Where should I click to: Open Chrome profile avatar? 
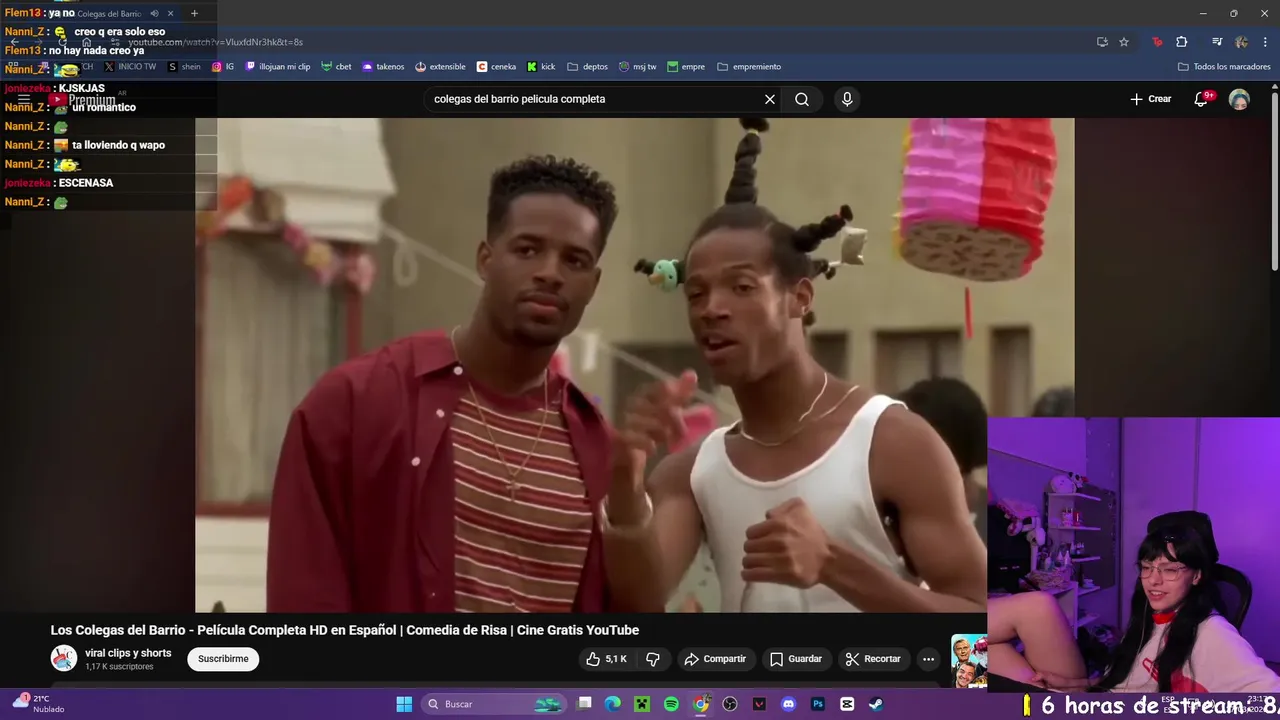tap(1241, 42)
